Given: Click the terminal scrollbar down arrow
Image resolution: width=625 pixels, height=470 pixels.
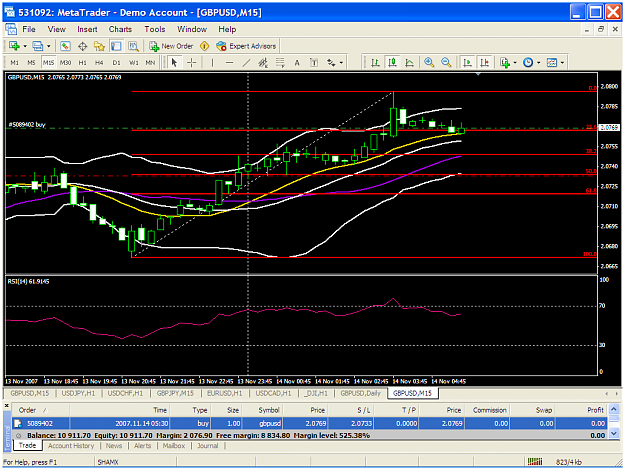Looking at the screenshot, I should point(614,433).
